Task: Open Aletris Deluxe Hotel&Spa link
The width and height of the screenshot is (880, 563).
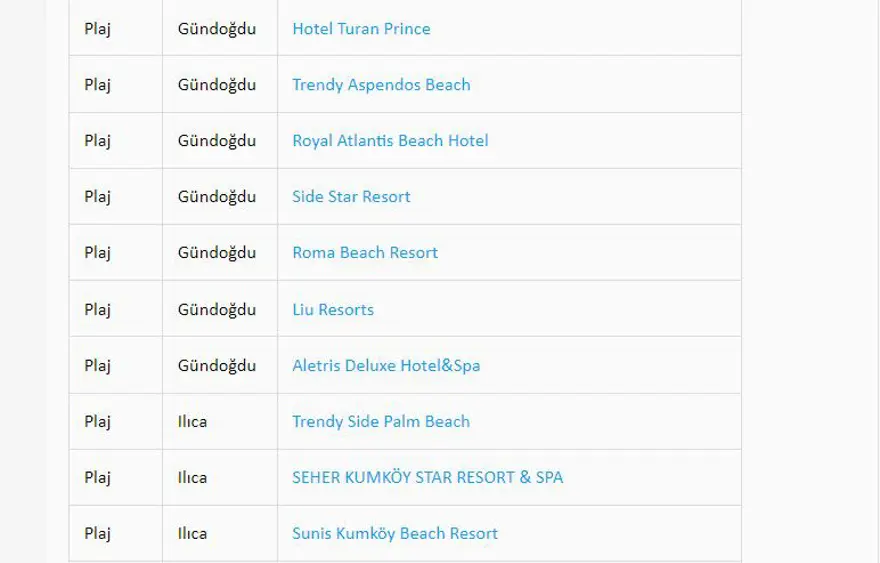Action: point(386,366)
